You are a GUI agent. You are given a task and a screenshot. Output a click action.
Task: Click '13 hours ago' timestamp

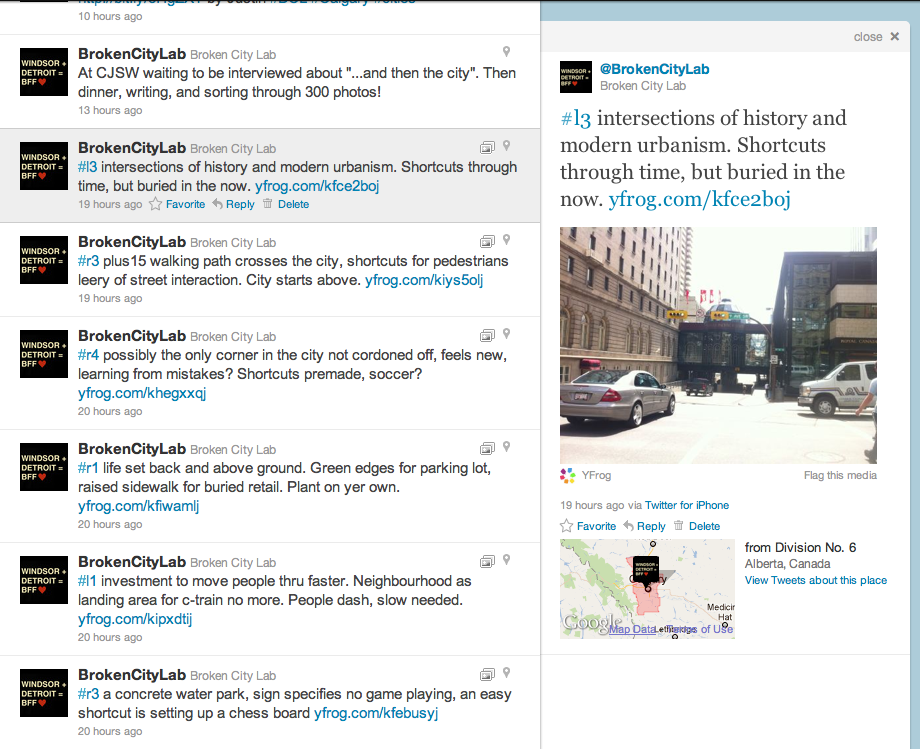(110, 110)
